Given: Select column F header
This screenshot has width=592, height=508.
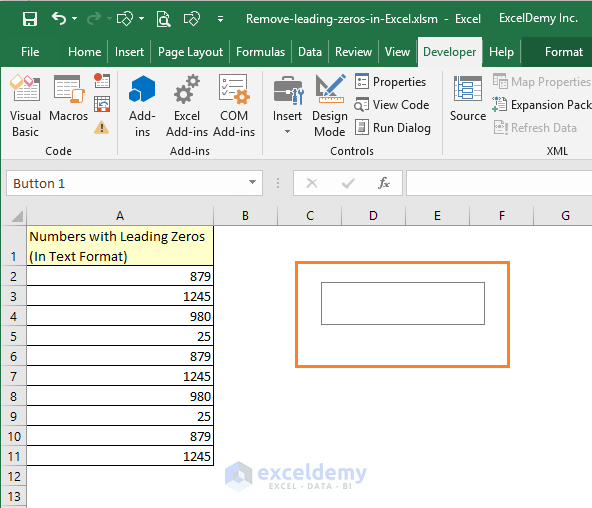Looking at the screenshot, I should pos(501,216).
